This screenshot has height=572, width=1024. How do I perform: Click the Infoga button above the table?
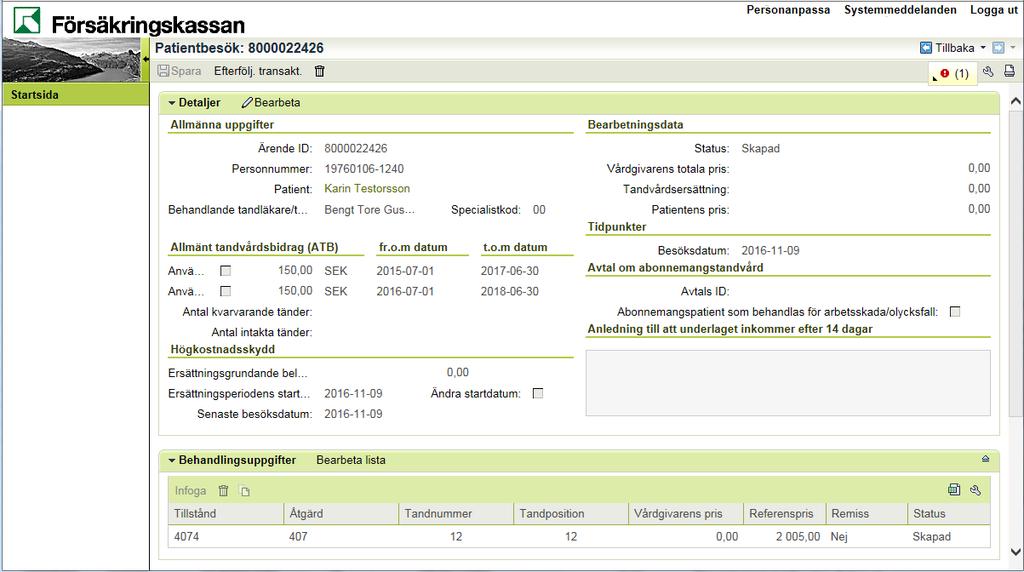click(190, 490)
